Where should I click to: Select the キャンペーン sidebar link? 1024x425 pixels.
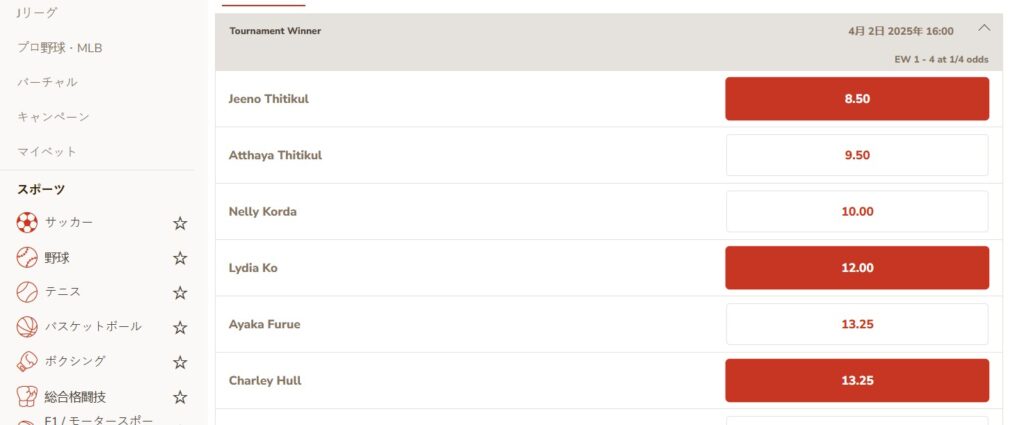53,117
